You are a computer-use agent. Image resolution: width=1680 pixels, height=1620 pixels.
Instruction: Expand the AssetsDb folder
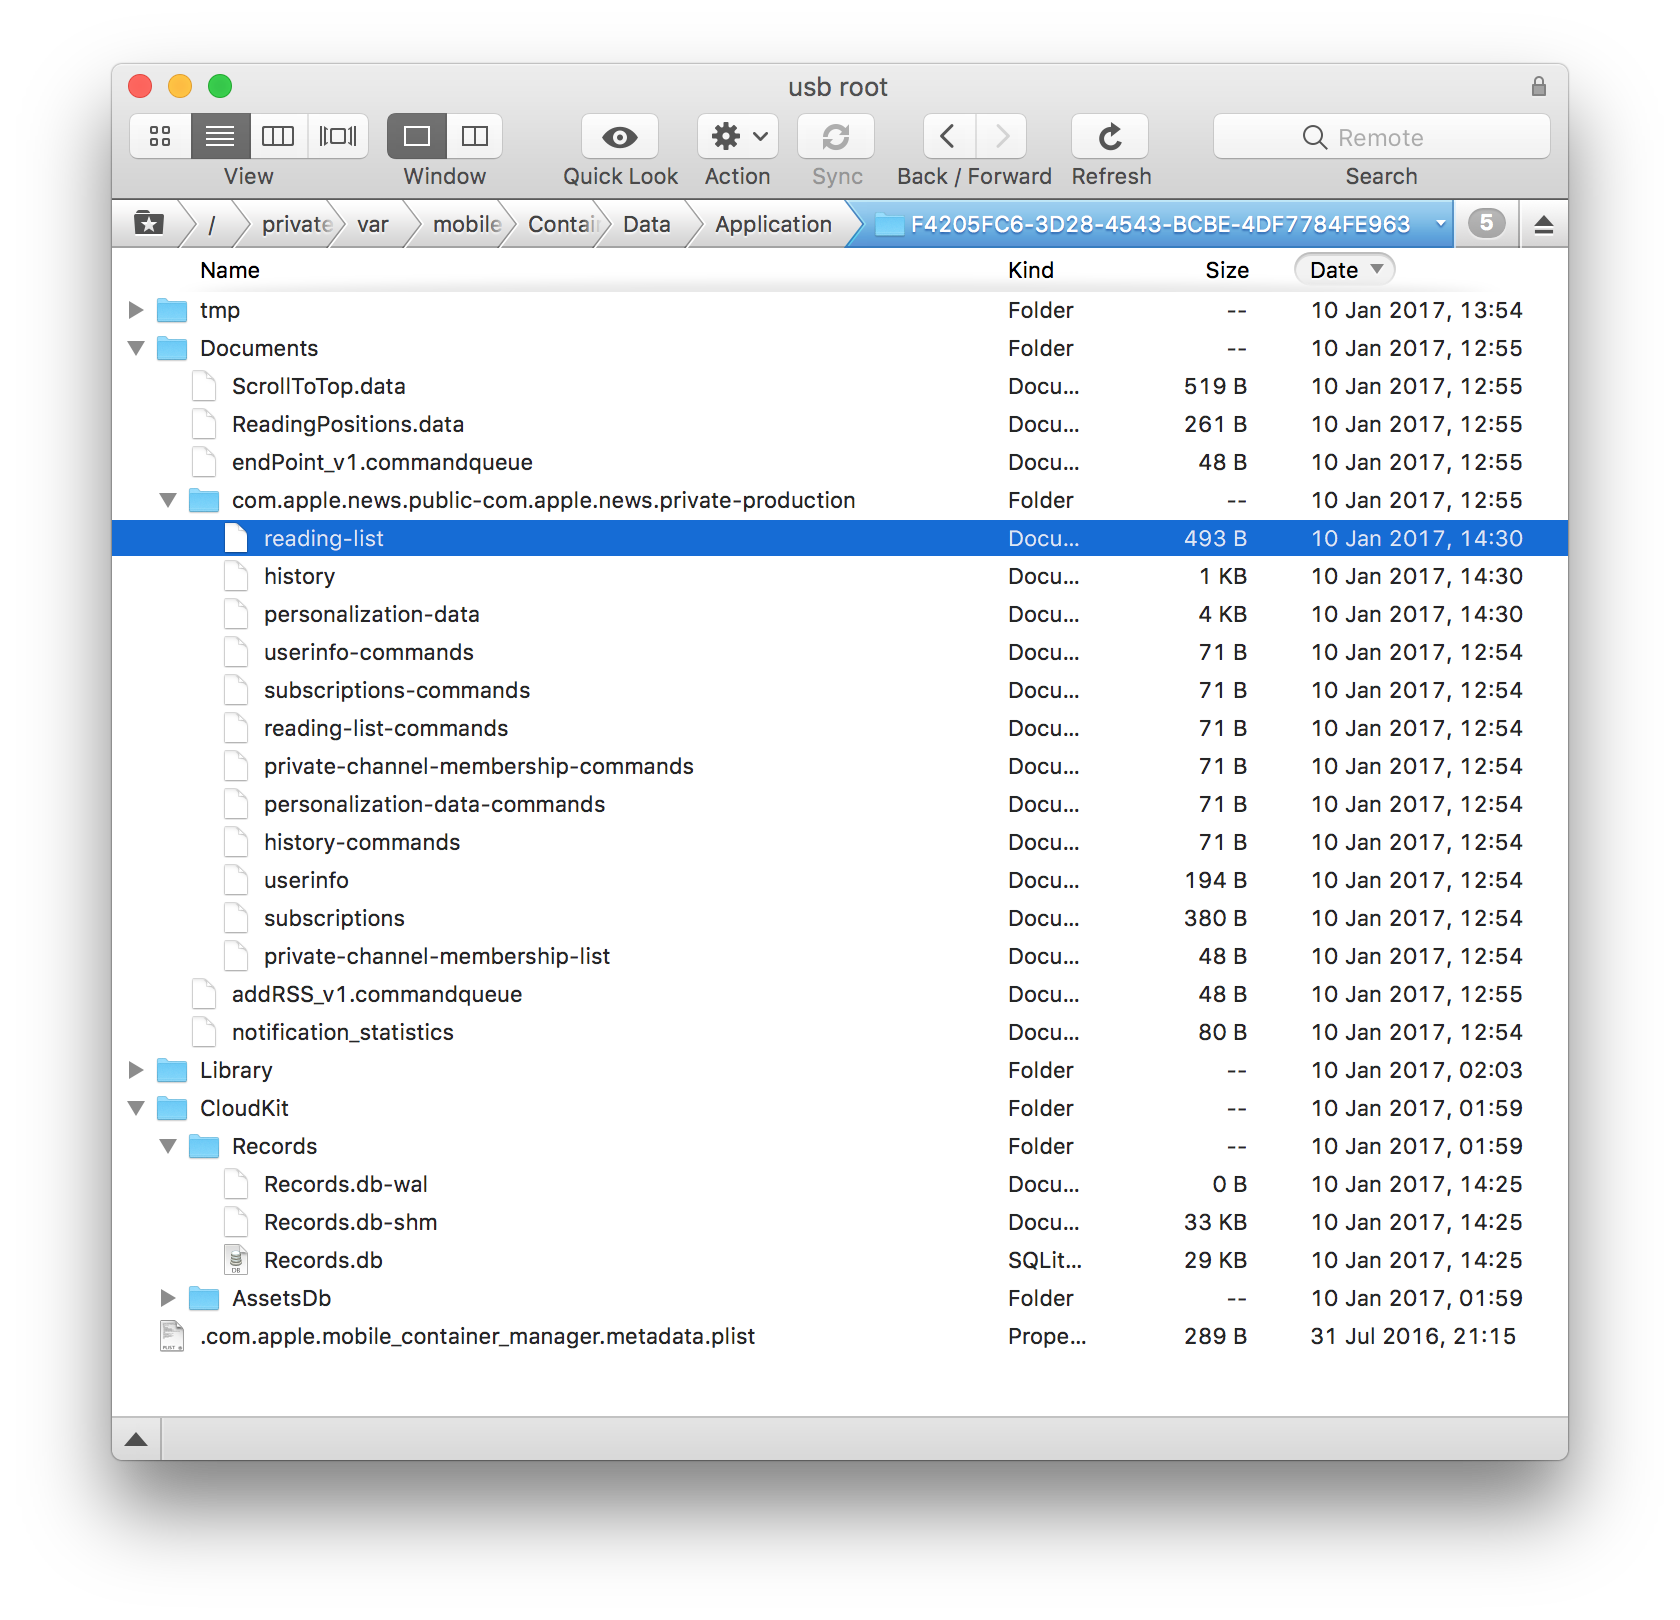(168, 1298)
